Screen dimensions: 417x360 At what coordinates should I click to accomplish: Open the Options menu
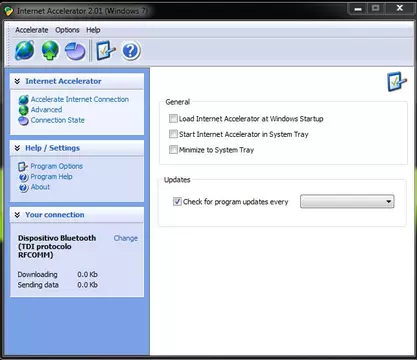pyautogui.click(x=67, y=30)
